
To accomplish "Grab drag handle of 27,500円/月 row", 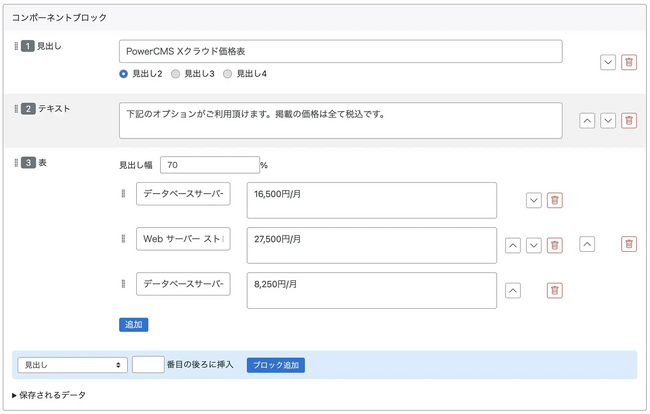I will click(123, 238).
